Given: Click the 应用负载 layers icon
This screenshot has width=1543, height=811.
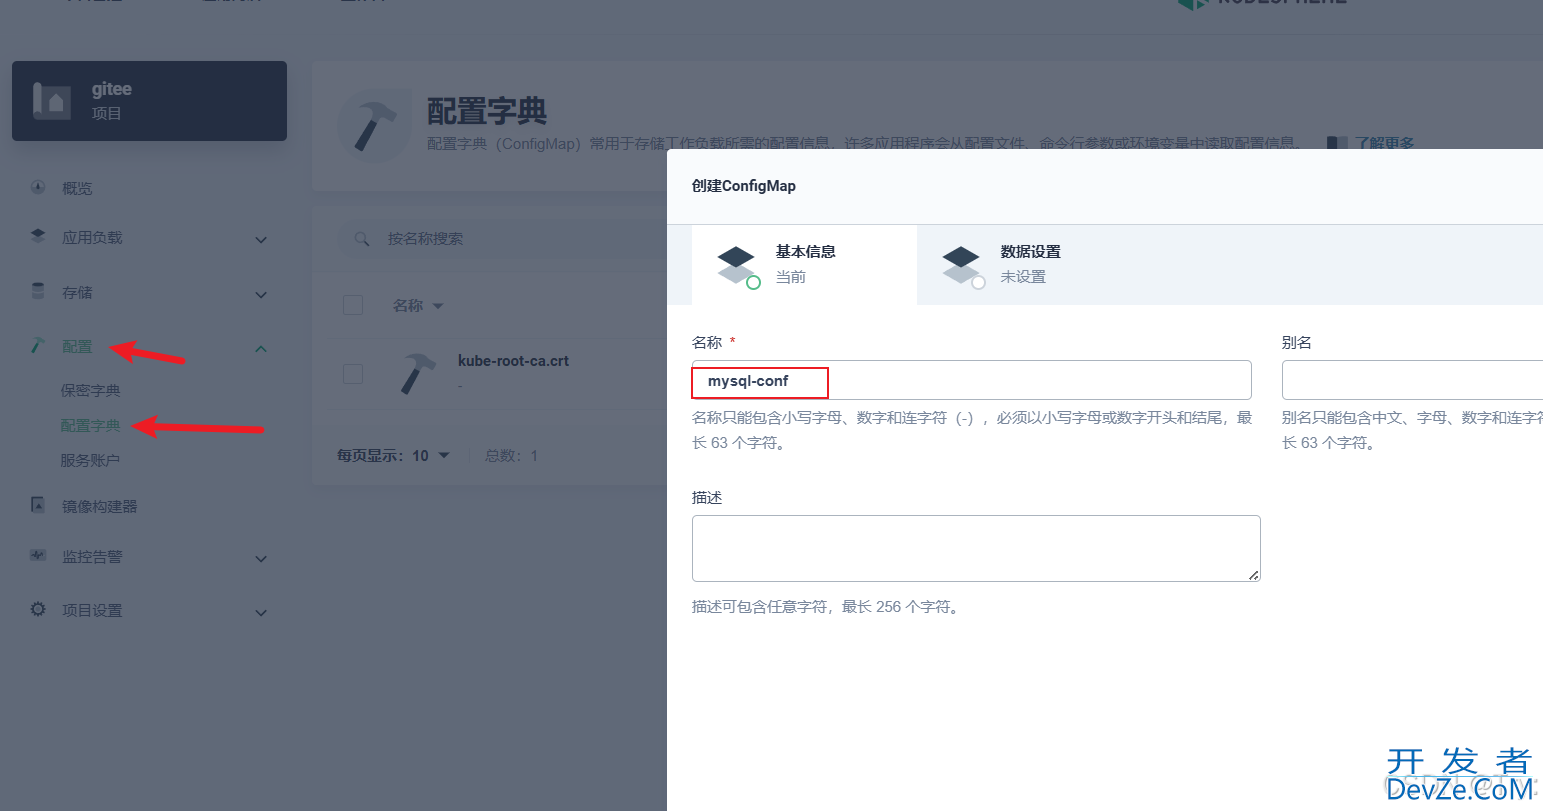Looking at the screenshot, I should 38,237.
